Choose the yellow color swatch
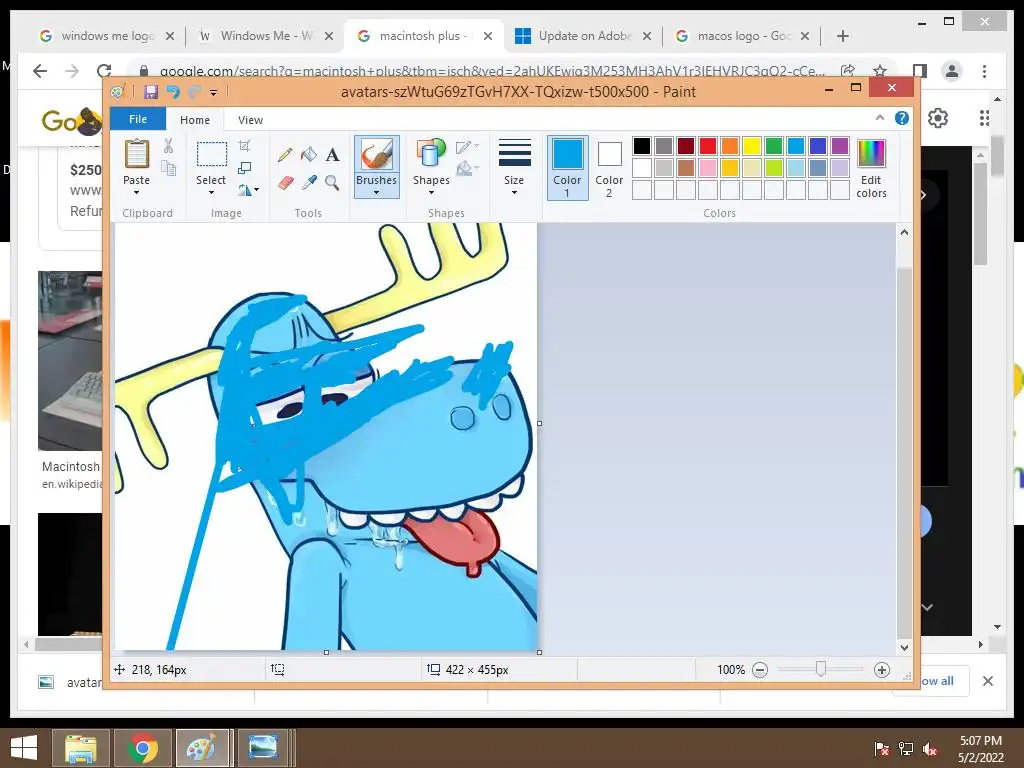The height and width of the screenshot is (768, 1024). pos(752,146)
